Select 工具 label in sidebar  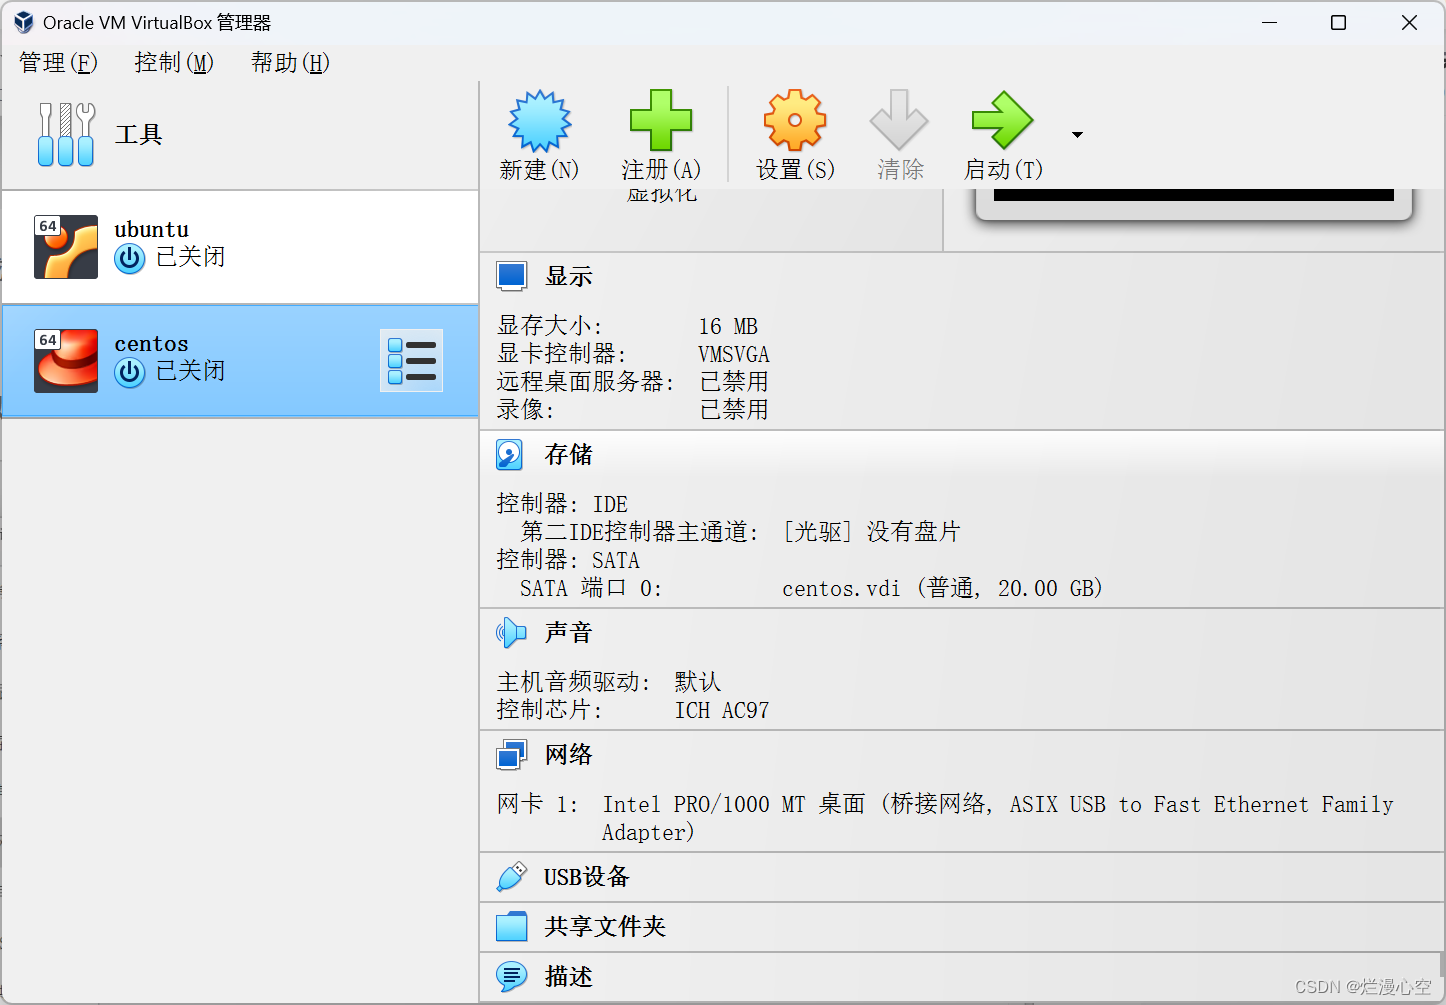pos(139,135)
